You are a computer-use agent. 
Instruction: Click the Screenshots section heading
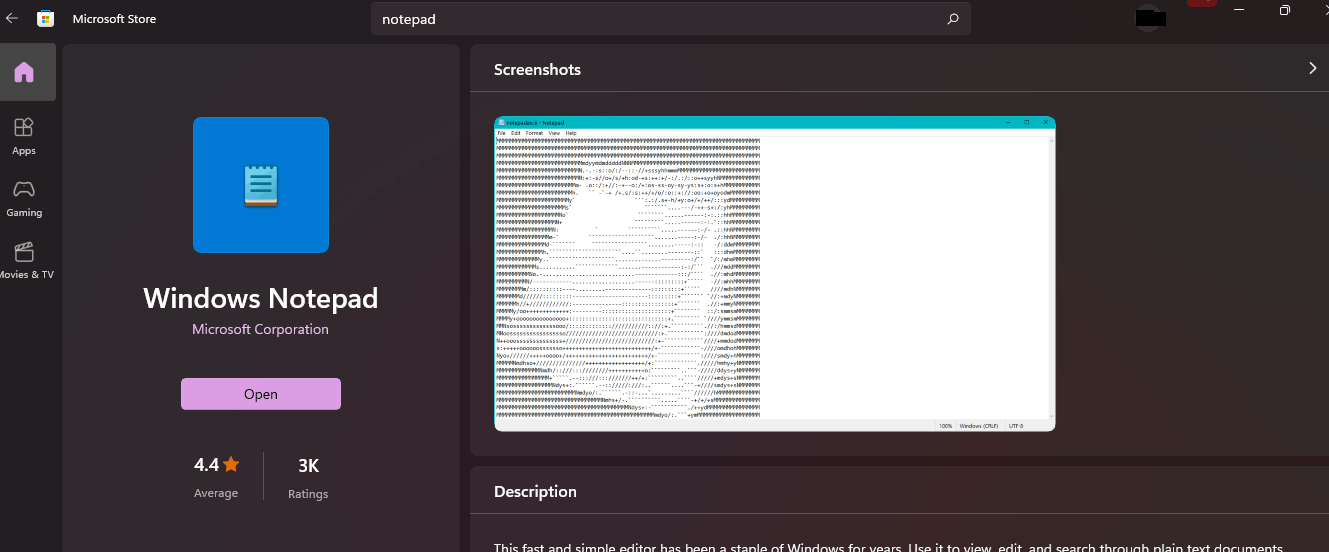(537, 69)
